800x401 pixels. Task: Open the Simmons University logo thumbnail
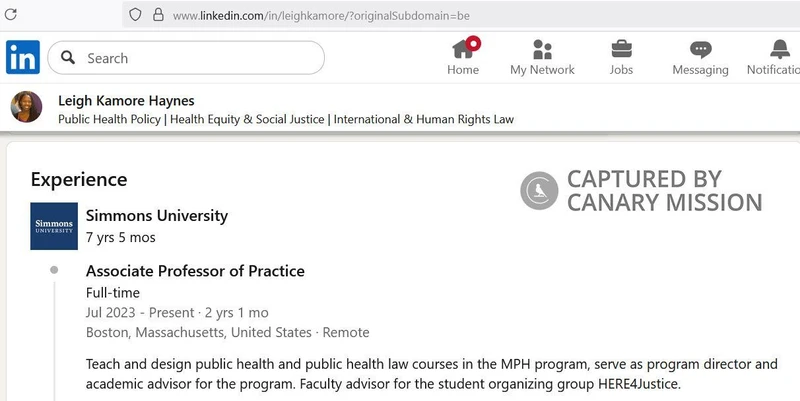[x=54, y=226]
